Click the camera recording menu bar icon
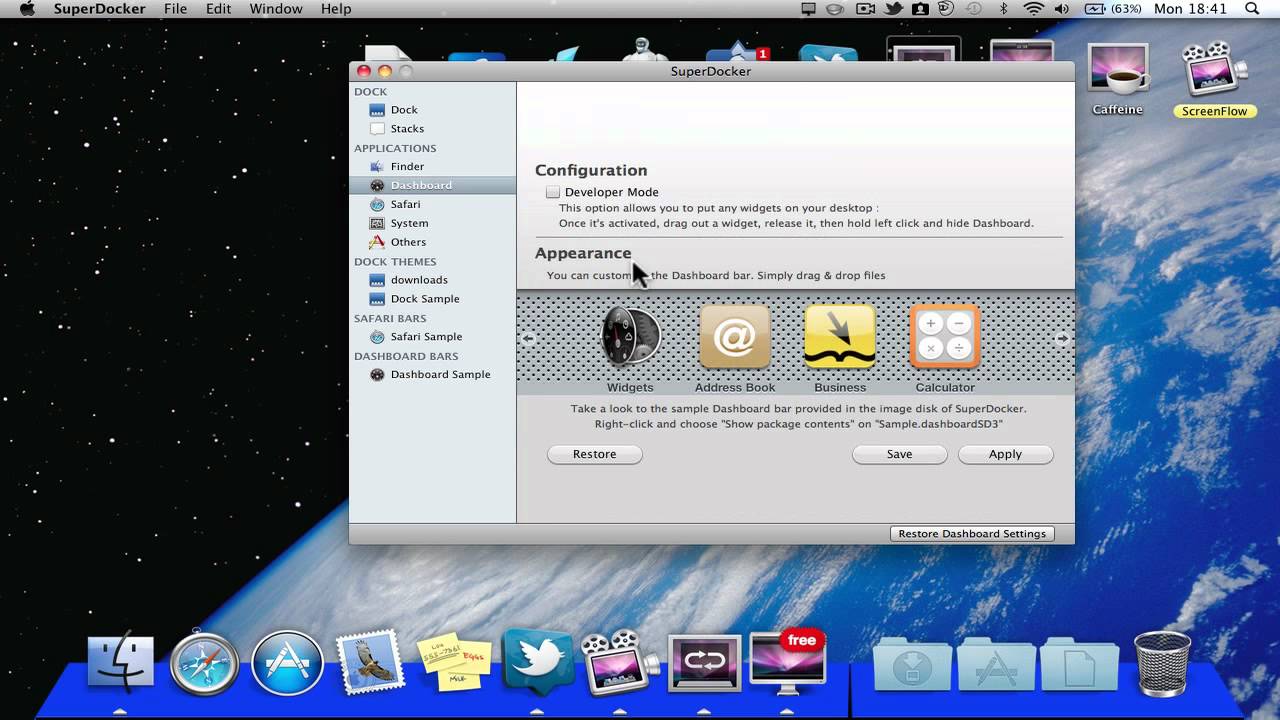The height and width of the screenshot is (720, 1280). point(865,9)
